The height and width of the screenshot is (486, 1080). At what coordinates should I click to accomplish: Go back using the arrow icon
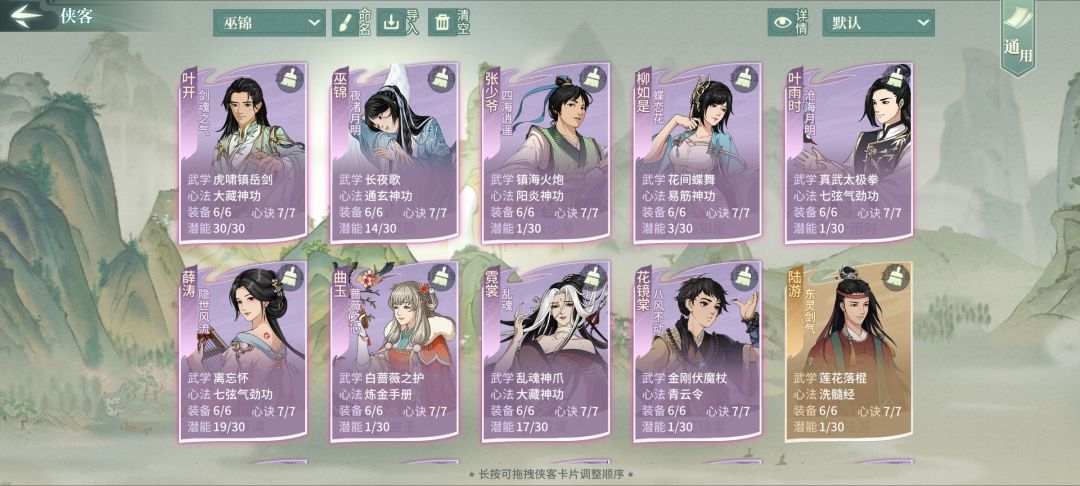click(26, 17)
